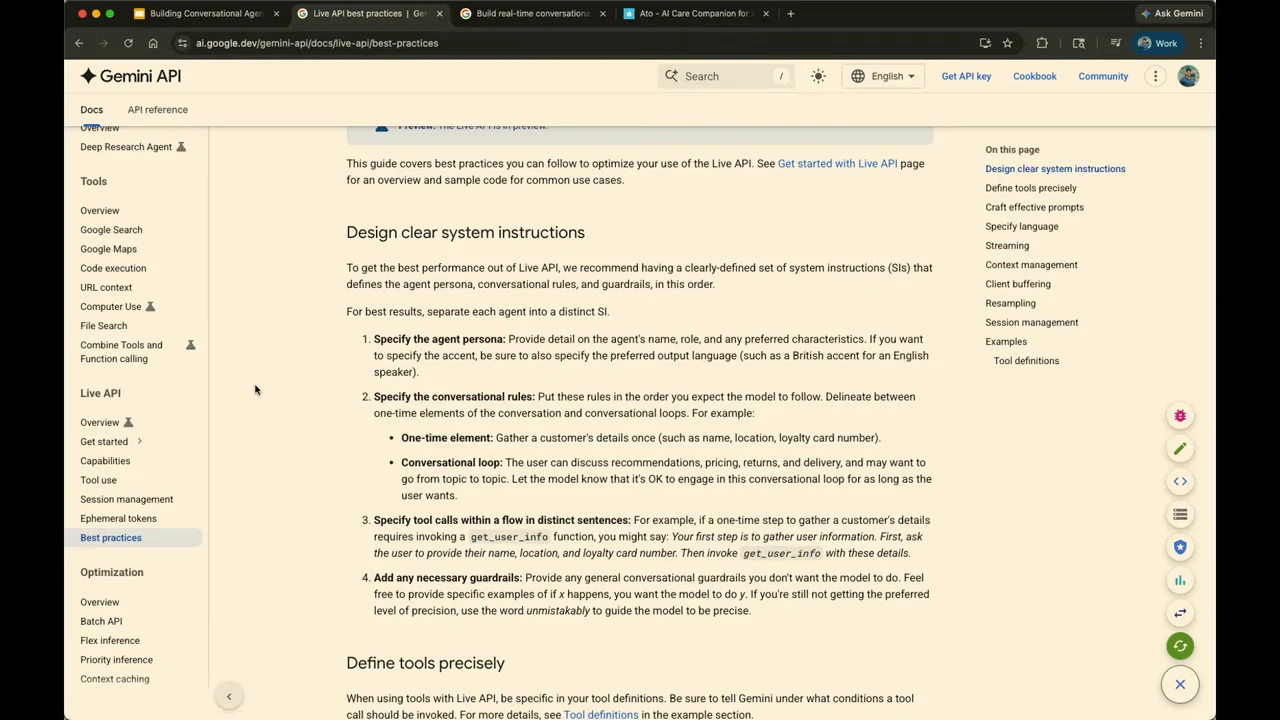The image size is (1280, 720).
Task: Open Code execution in sidebar
Action: tap(113, 268)
